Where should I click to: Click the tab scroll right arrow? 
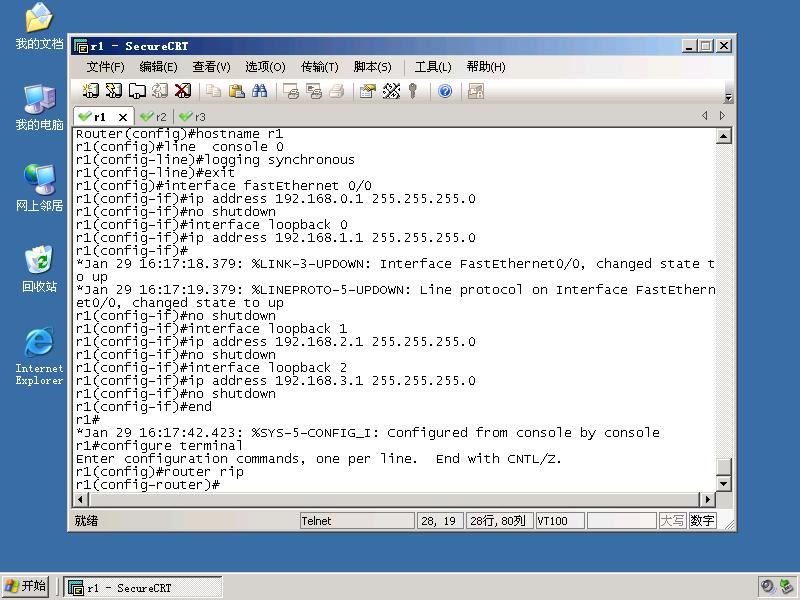722,116
